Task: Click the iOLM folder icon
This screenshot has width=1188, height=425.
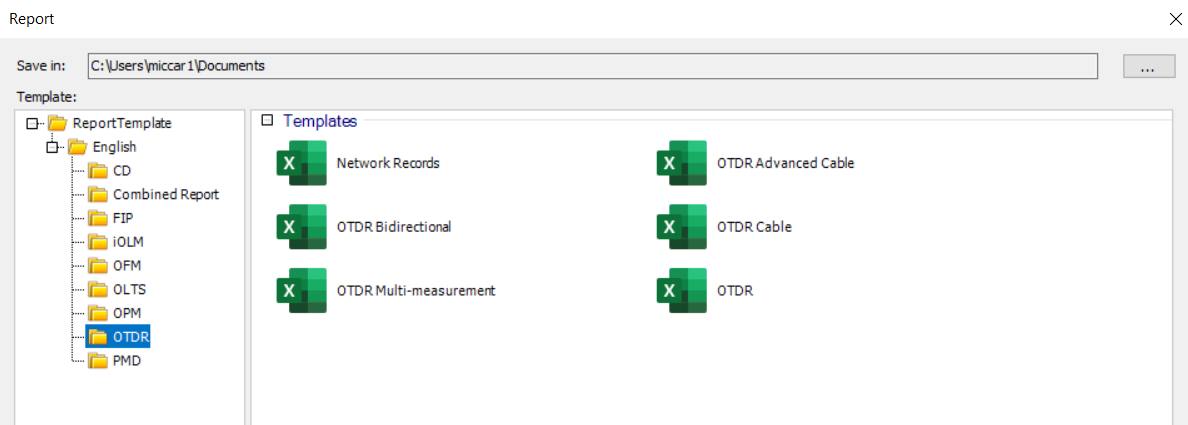Action: click(x=98, y=242)
